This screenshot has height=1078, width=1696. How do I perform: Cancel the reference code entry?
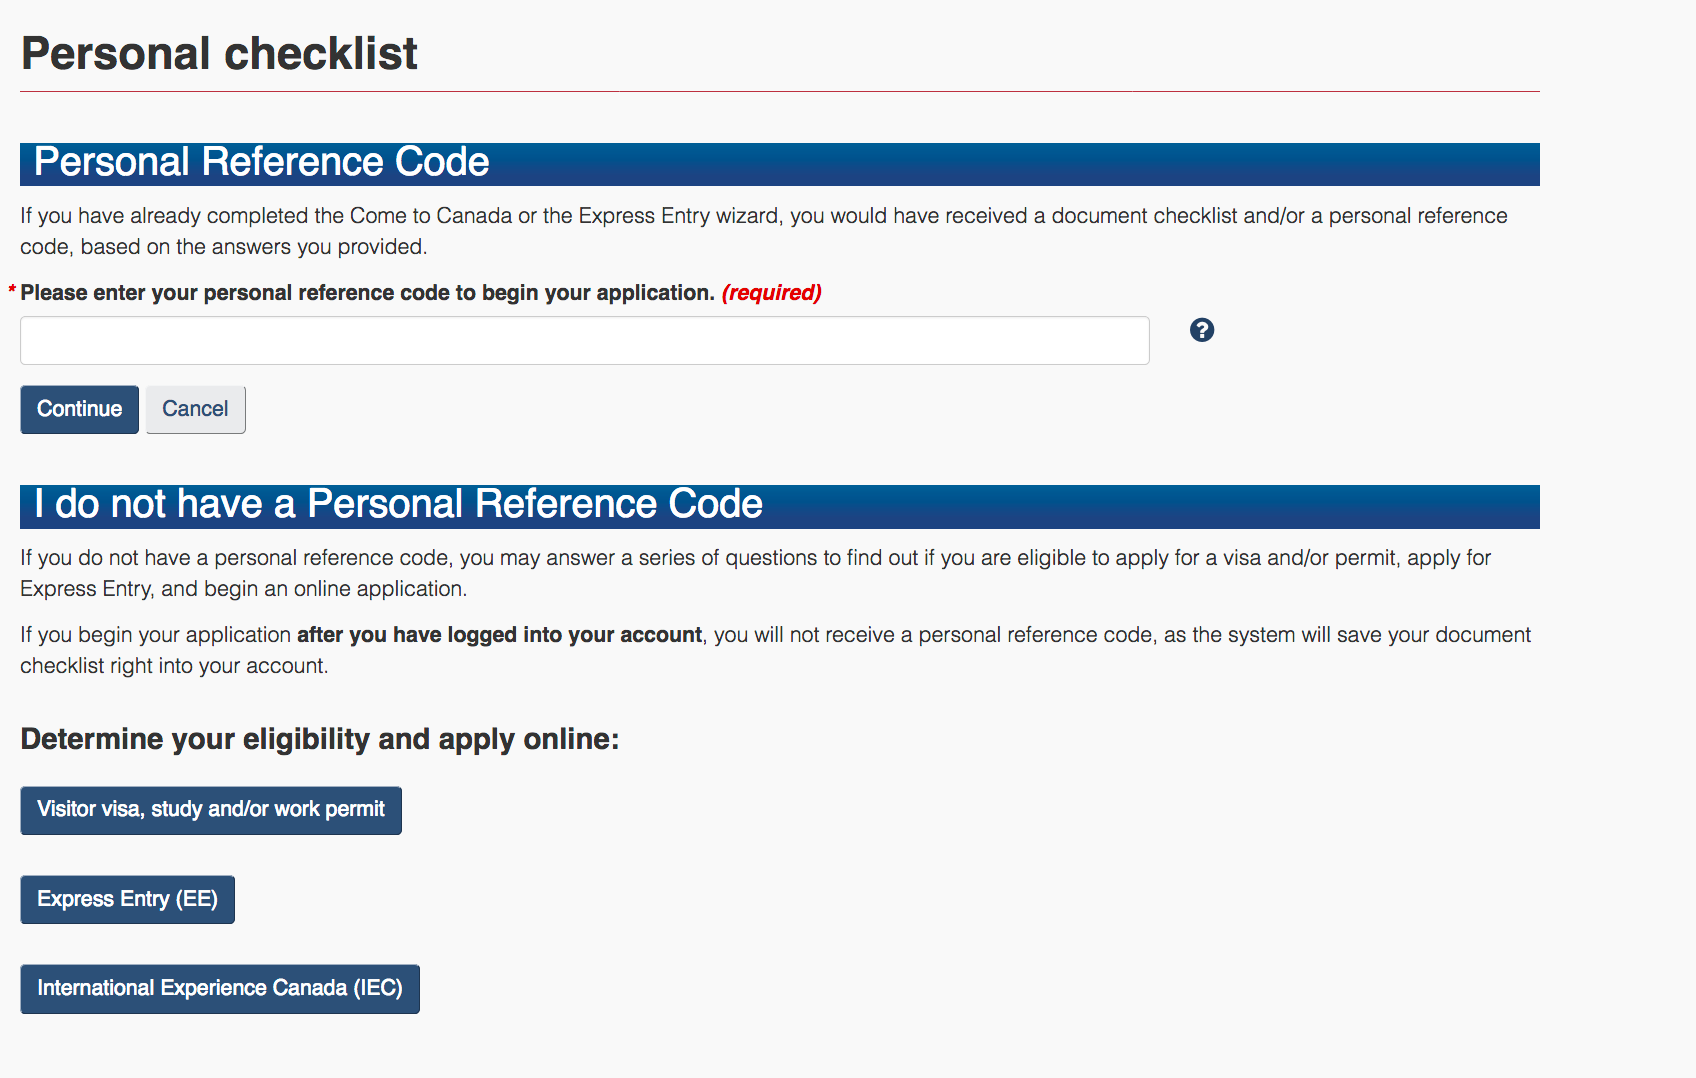[x=196, y=409]
